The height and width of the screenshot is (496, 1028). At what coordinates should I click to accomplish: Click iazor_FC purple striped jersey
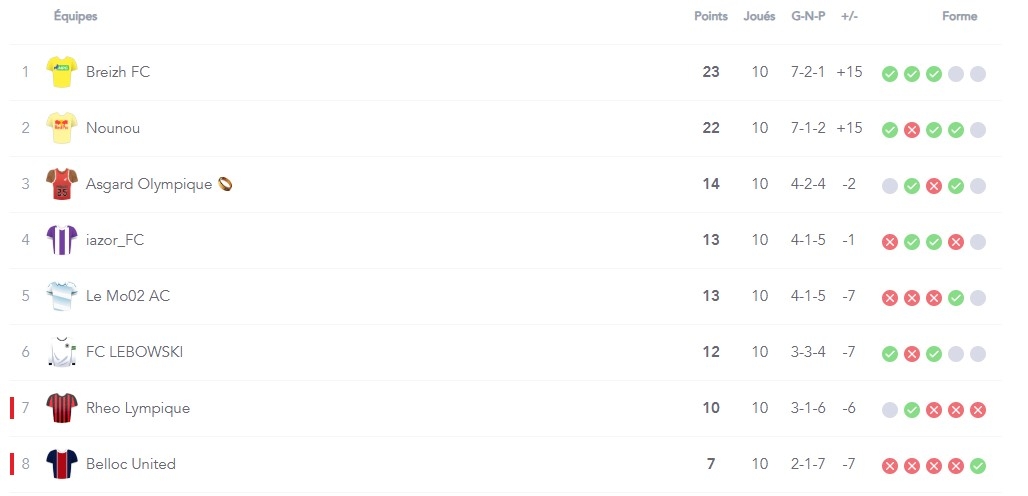tap(62, 240)
